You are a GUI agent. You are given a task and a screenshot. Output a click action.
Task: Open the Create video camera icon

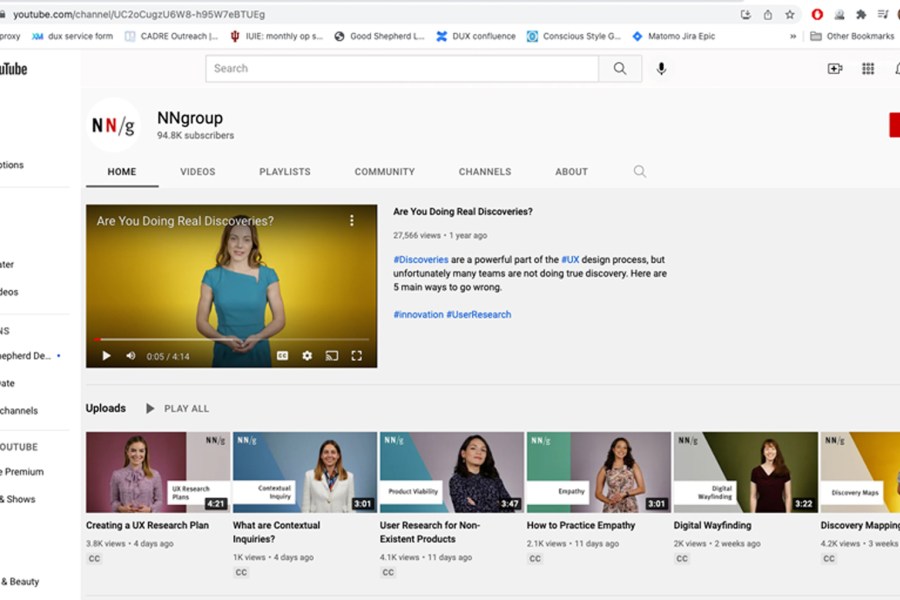tap(835, 69)
